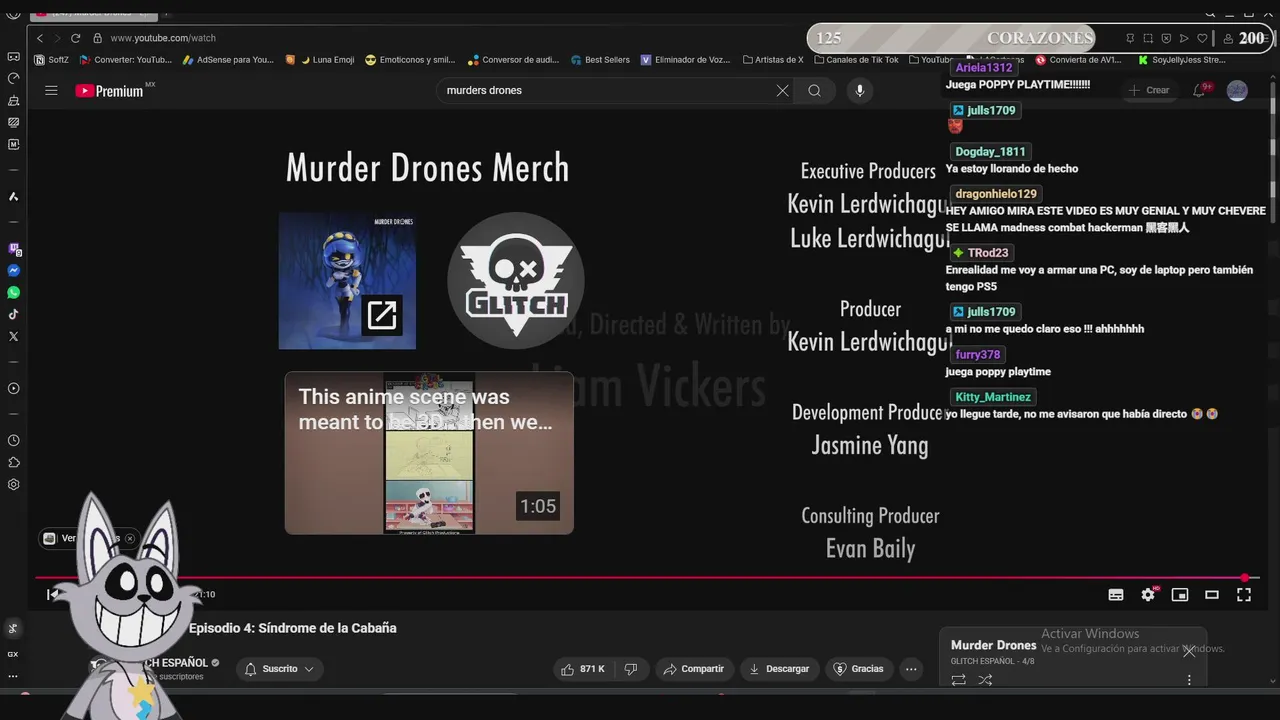This screenshot has width=1280, height=720.
Task: Click title Episodio 4: Síndrome de la Cabaña
Action: [x=293, y=628]
